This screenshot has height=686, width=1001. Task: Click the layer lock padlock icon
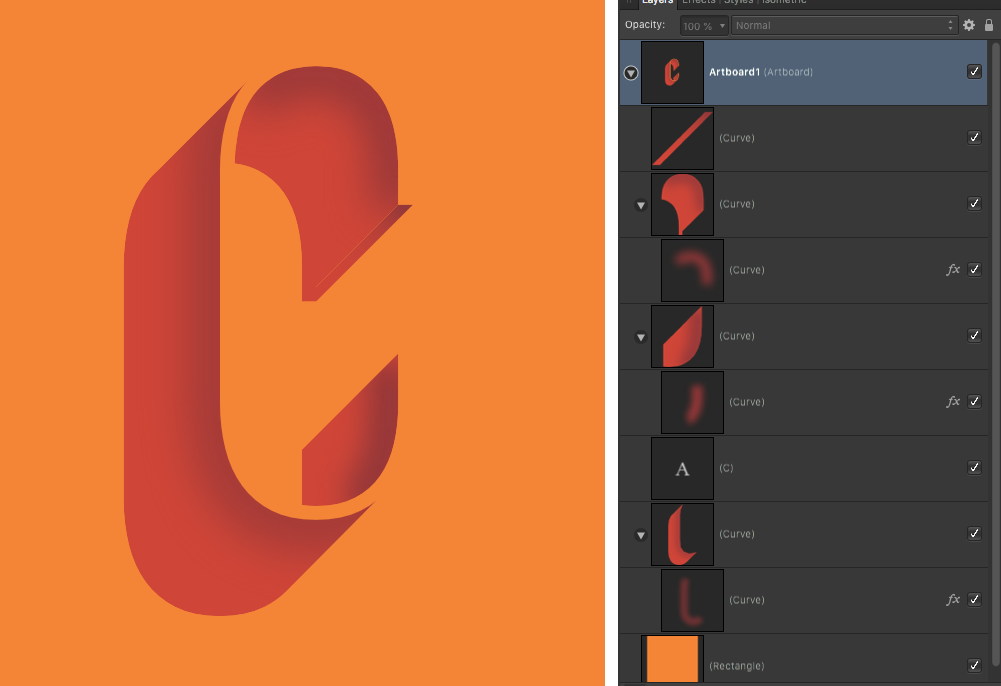pyautogui.click(x=989, y=25)
